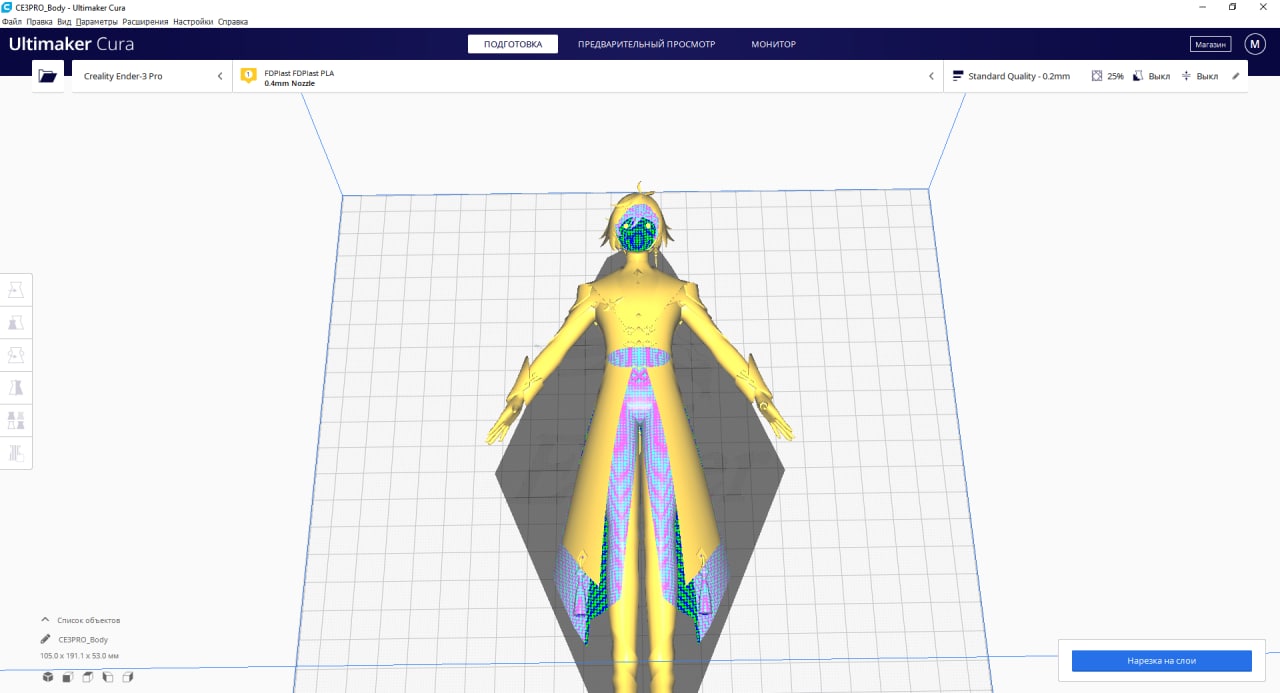Click the 105.0 x 191.1 x 53.0 мм dimensions

(x=79, y=656)
